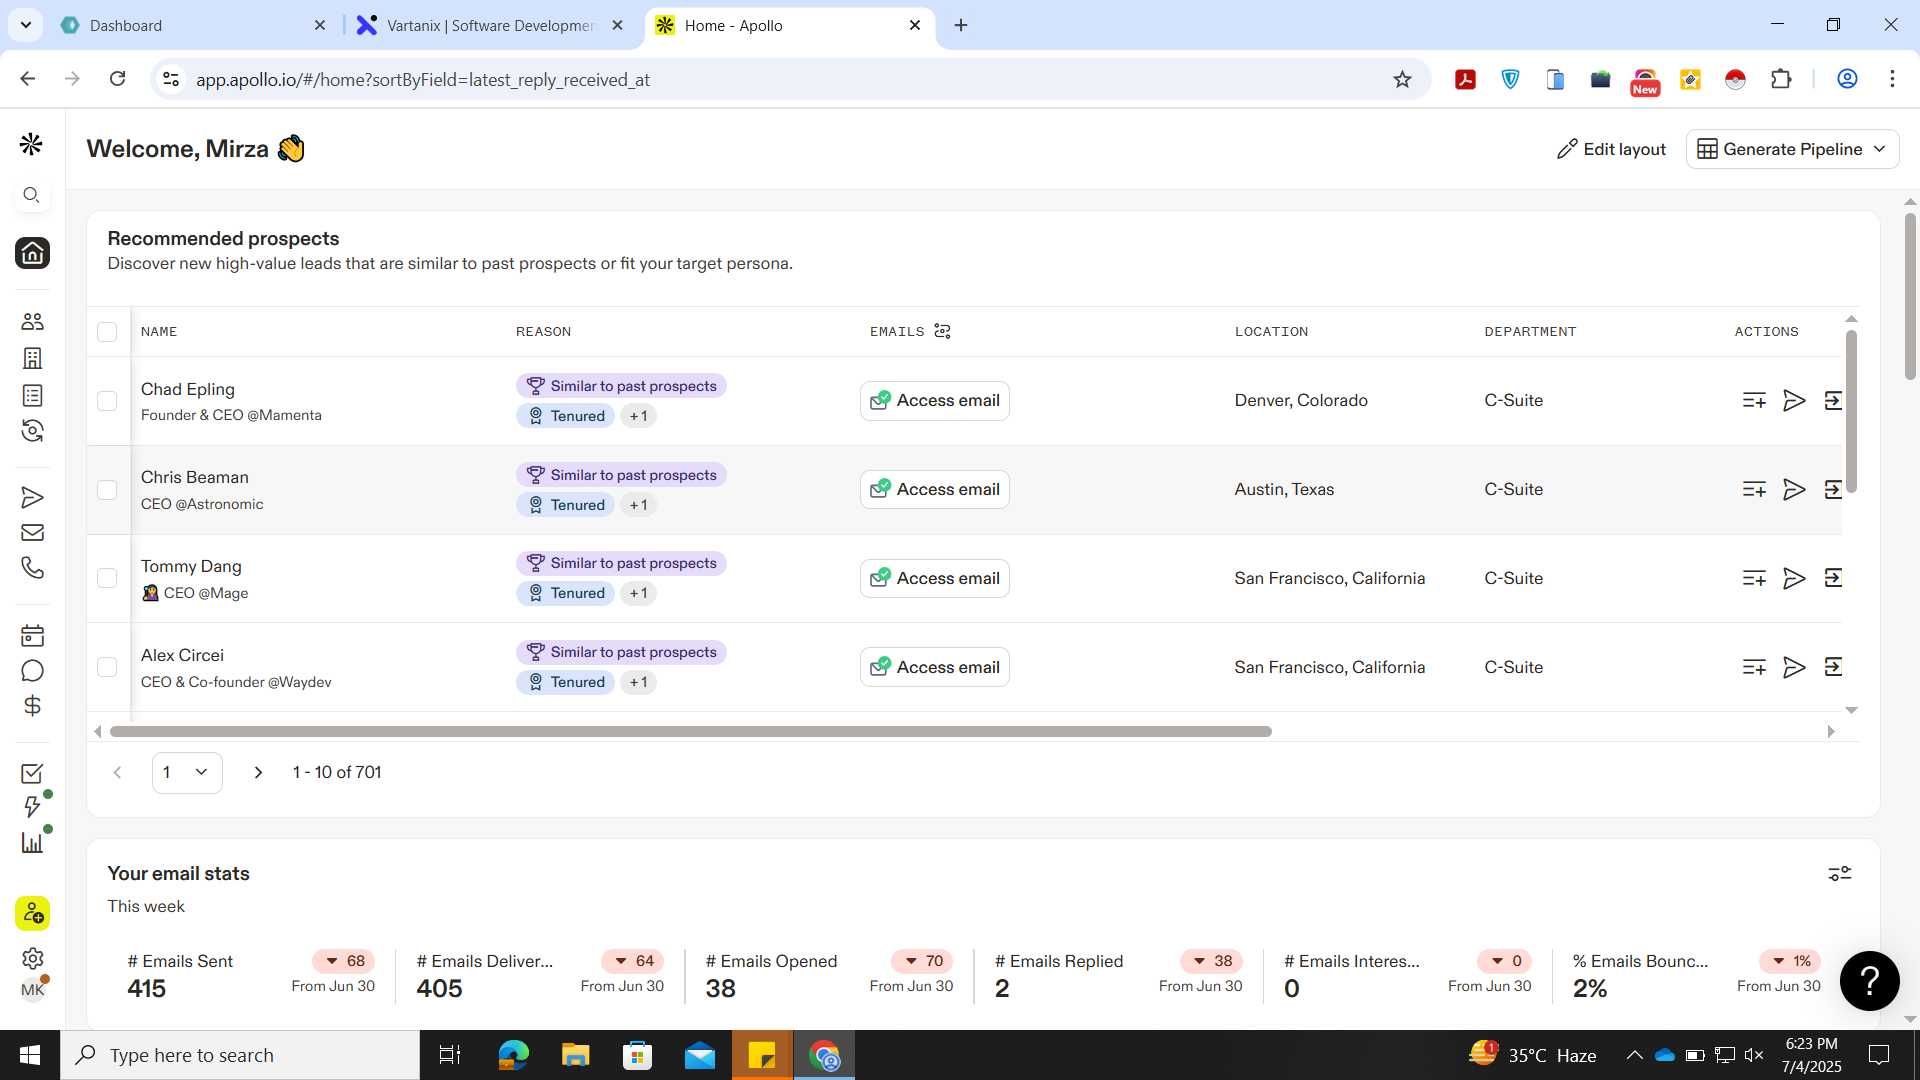Viewport: 1920px width, 1080px height.
Task: Click the export icon for Tommy Dang
Action: (x=1833, y=578)
